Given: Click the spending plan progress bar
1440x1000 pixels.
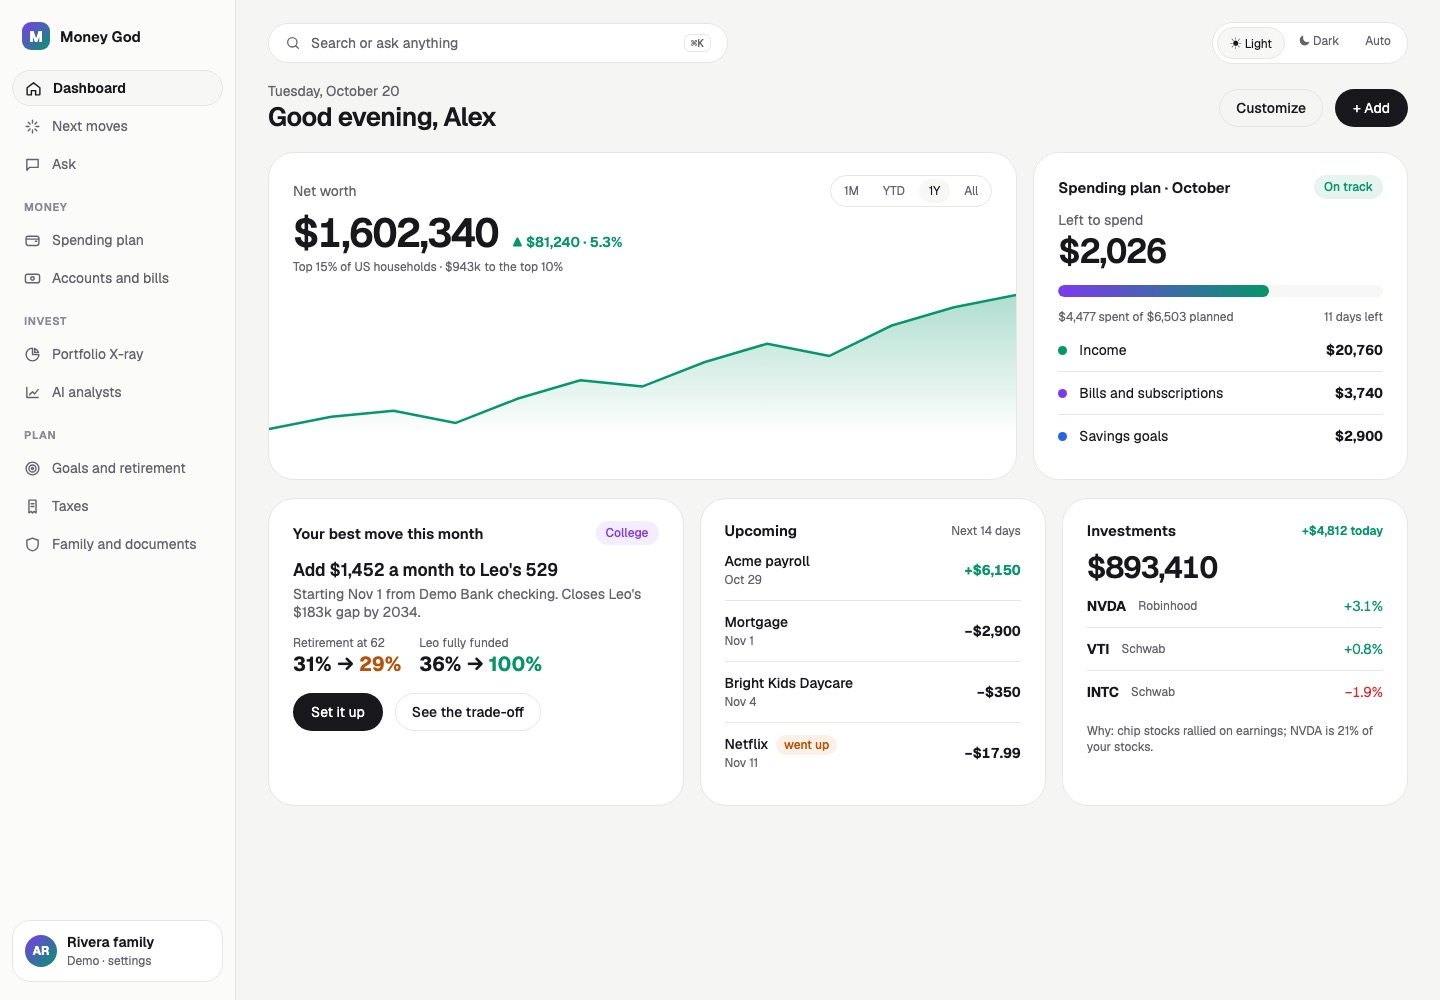Looking at the screenshot, I should point(1220,291).
